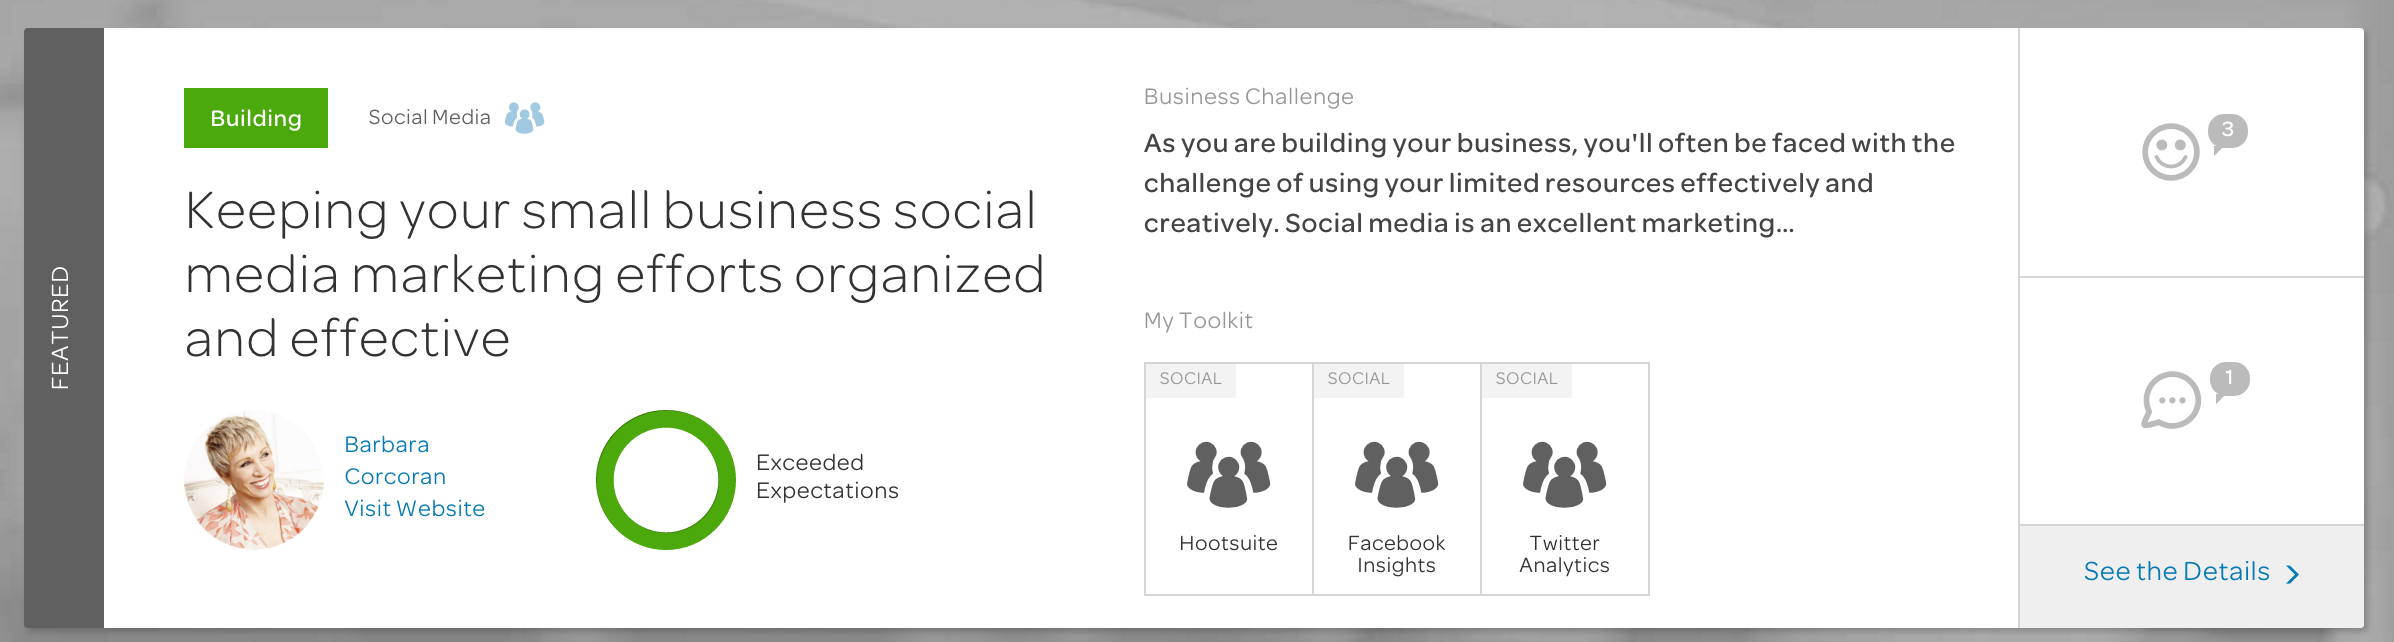2394x642 pixels.
Task: Click the See the Details link
Action: (x=2176, y=571)
